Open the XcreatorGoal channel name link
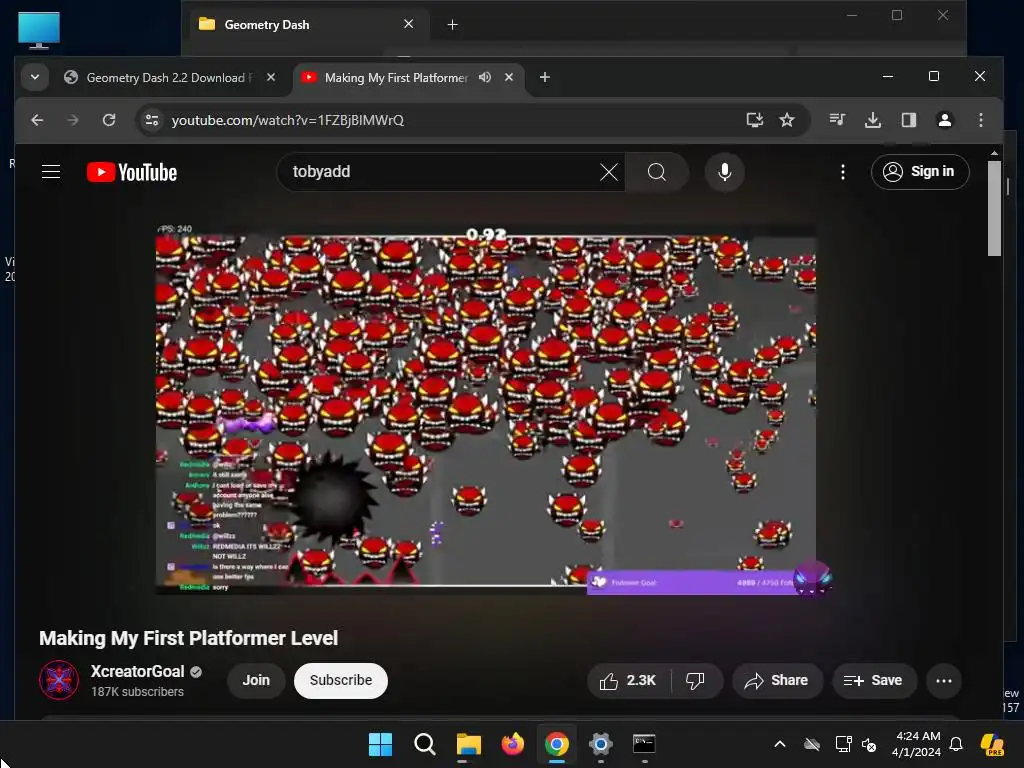The height and width of the screenshot is (768, 1024). point(137,671)
